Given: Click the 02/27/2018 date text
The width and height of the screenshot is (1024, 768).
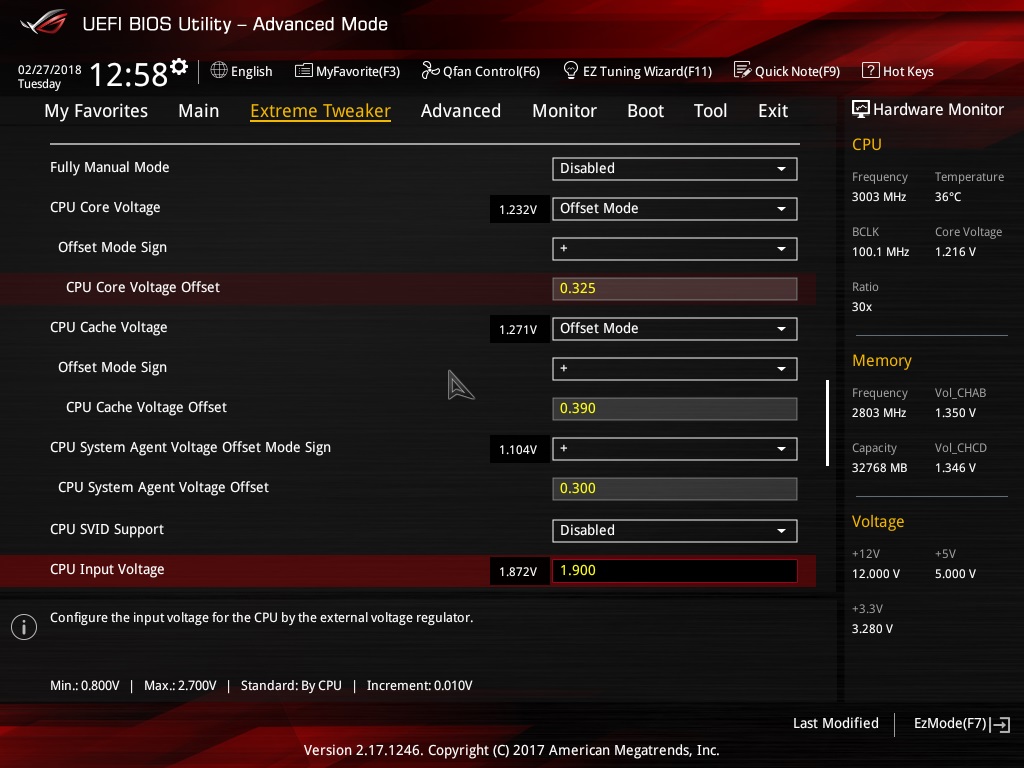Looking at the screenshot, I should click(50, 69).
